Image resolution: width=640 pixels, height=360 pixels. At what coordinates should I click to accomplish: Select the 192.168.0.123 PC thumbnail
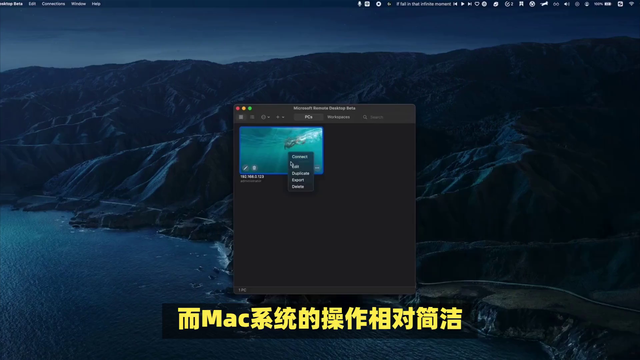point(281,150)
